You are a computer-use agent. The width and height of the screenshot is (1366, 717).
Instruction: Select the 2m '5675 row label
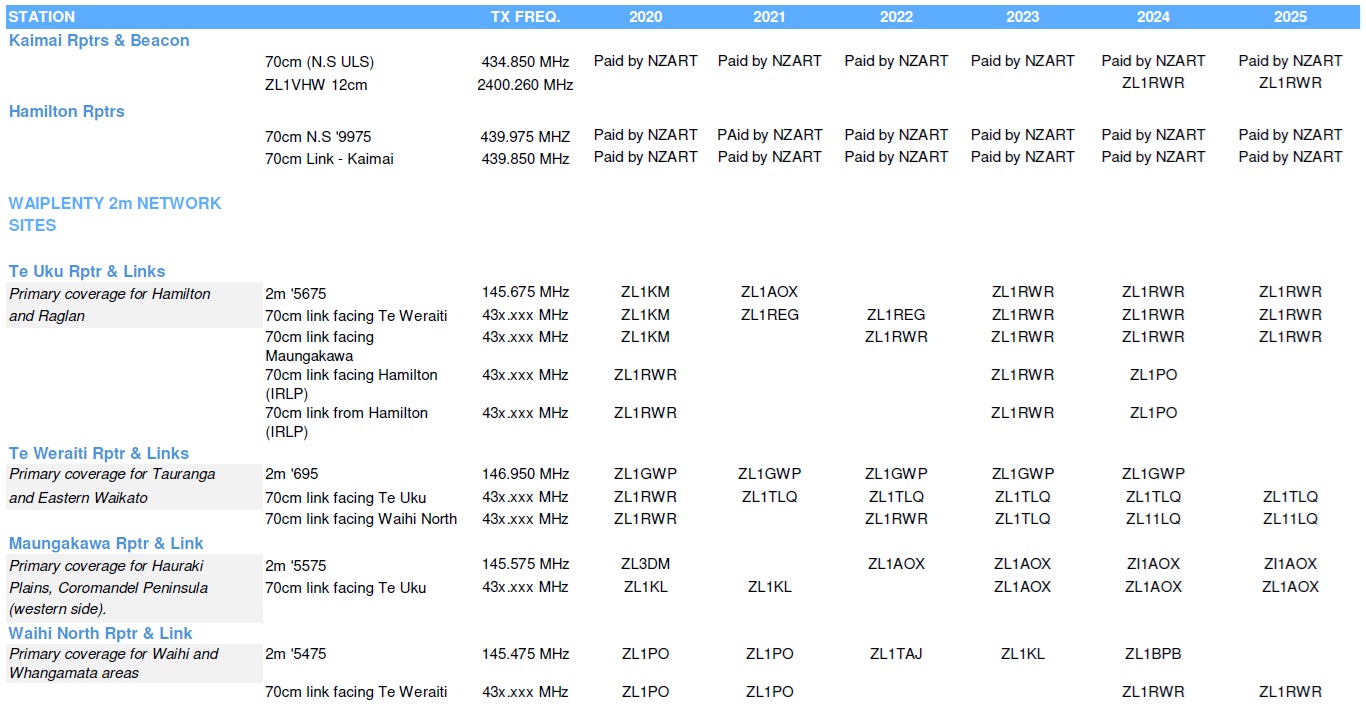point(296,294)
